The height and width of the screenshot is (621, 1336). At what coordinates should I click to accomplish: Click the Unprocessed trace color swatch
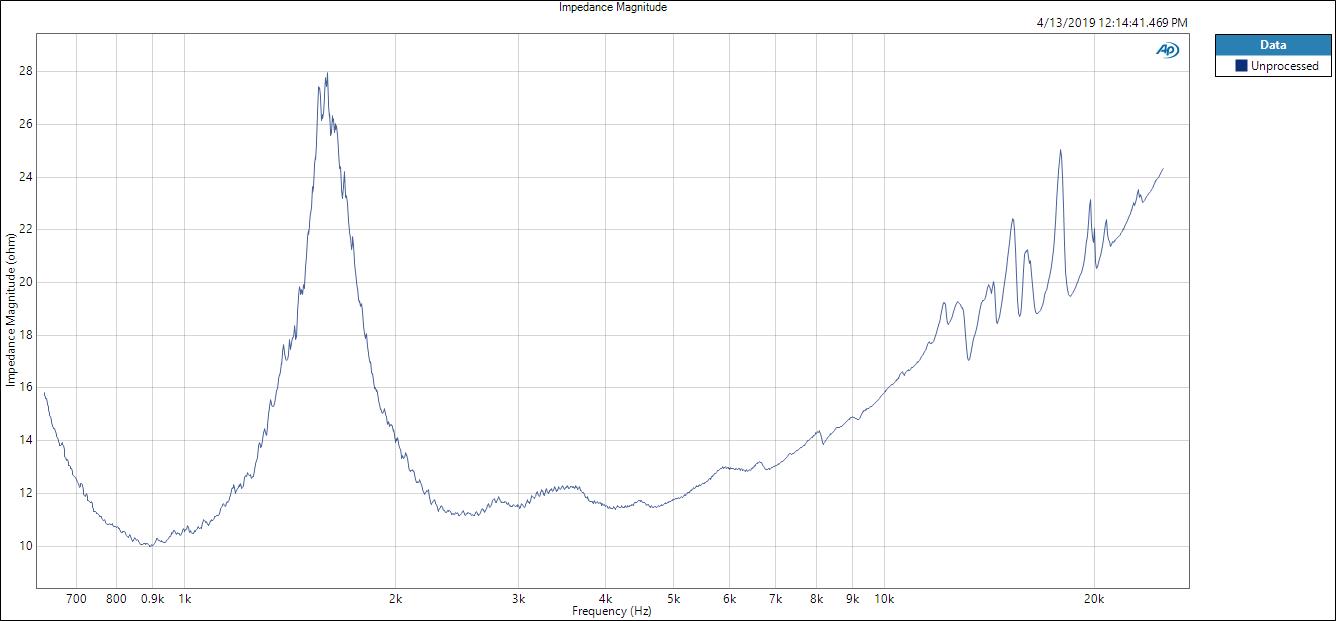(x=1241, y=66)
